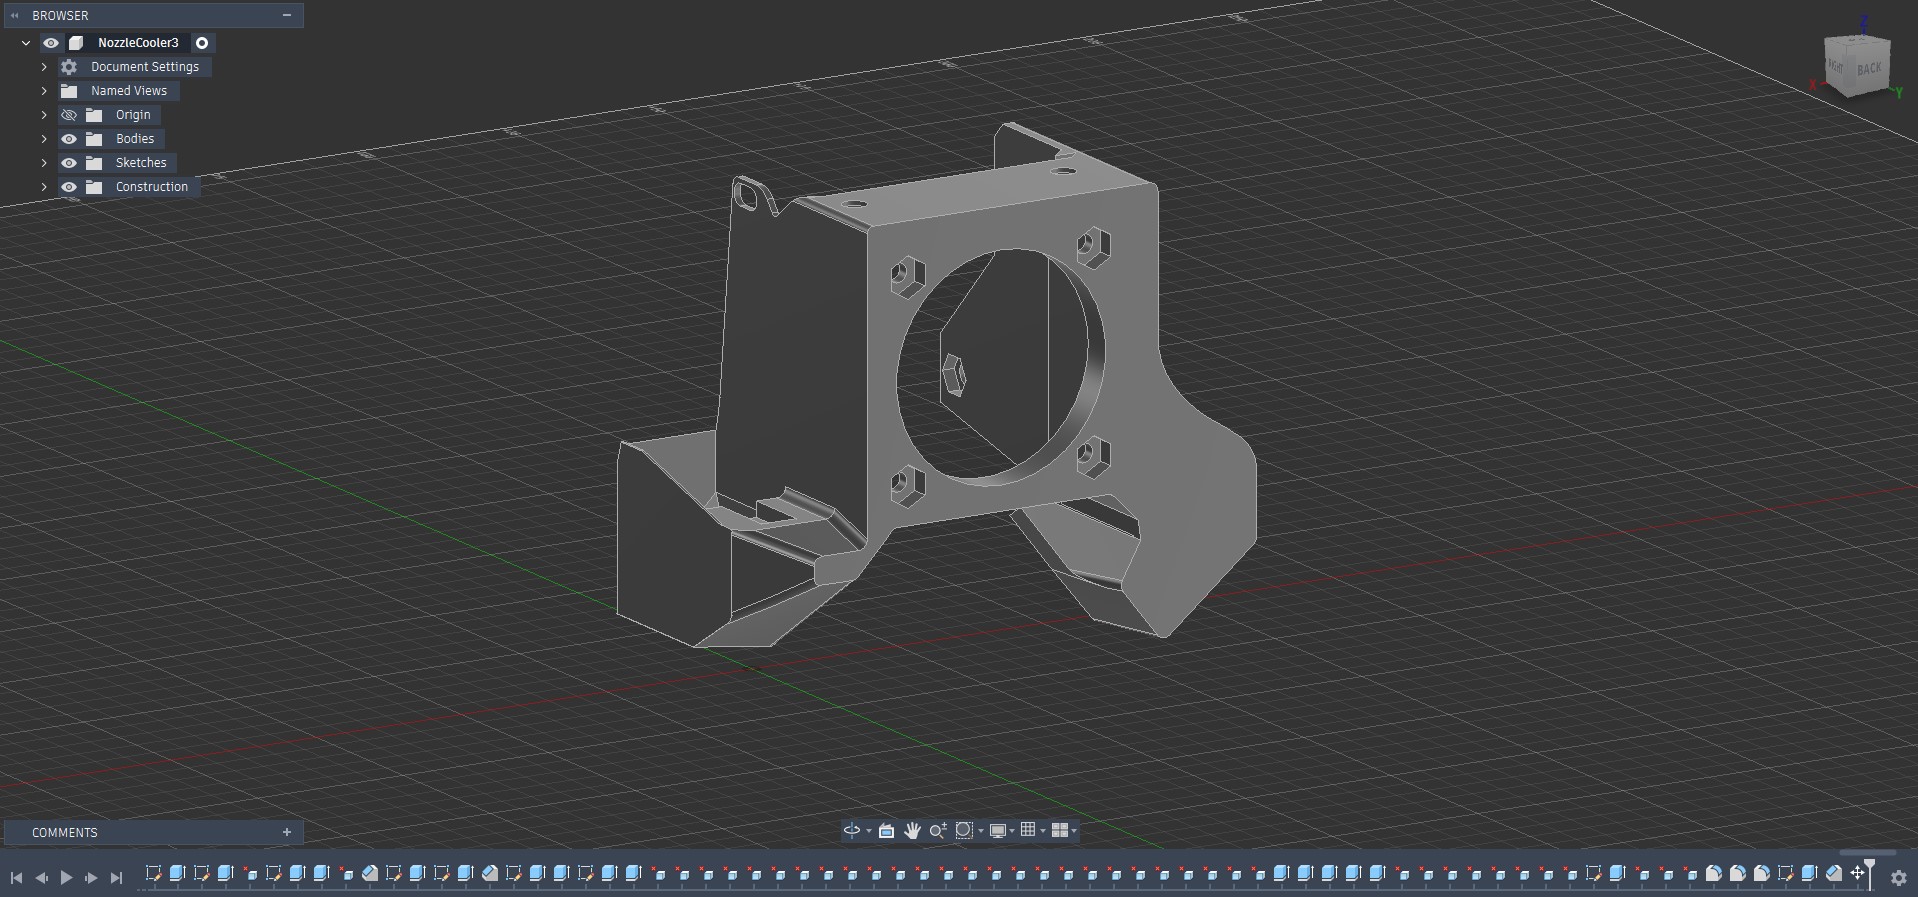Select the Orbit navigation tool
Image resolution: width=1918 pixels, height=897 pixels.
(x=851, y=830)
